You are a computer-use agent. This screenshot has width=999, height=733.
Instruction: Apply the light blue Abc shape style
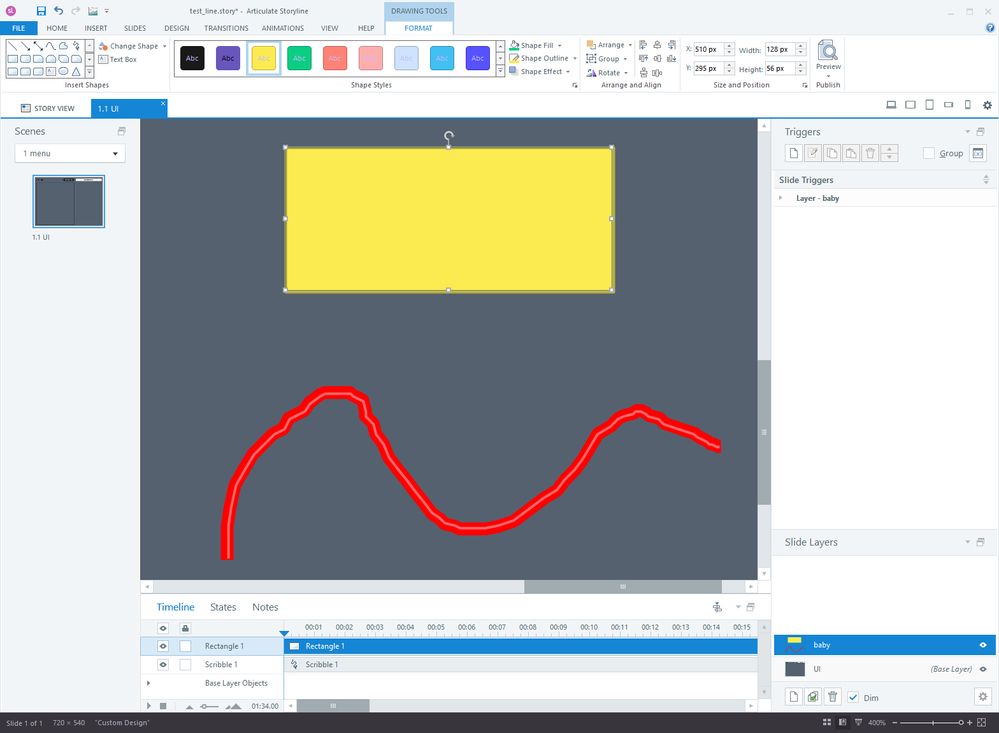[x=406, y=58]
